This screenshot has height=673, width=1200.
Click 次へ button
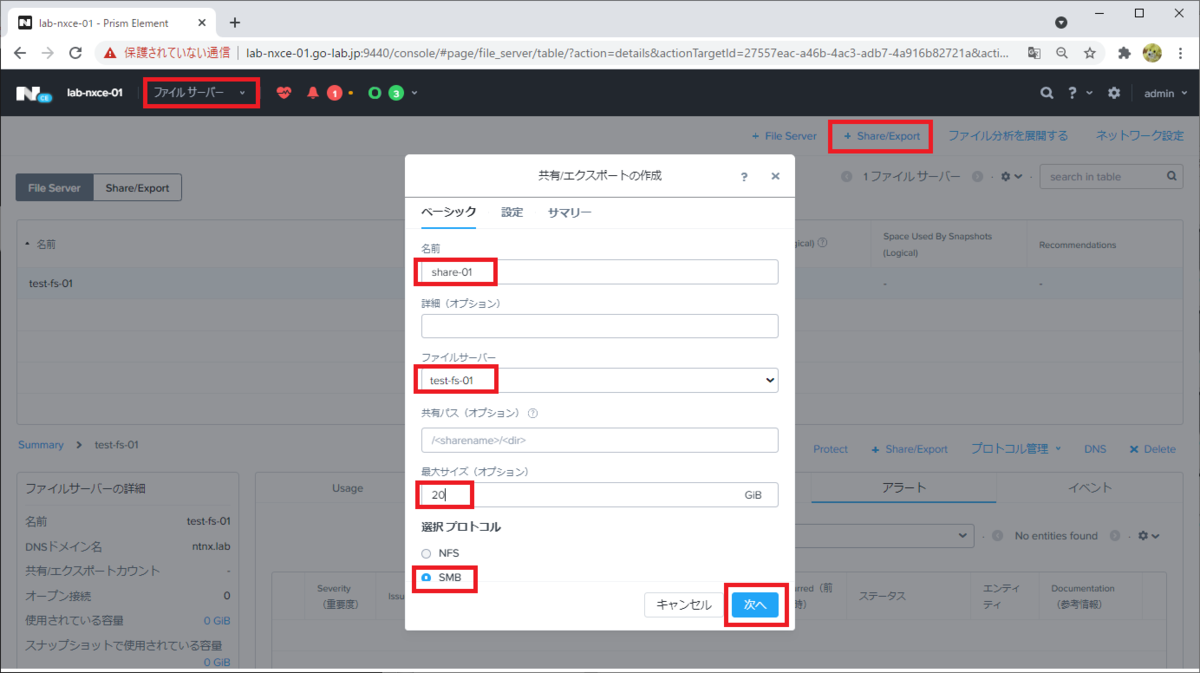(x=755, y=604)
